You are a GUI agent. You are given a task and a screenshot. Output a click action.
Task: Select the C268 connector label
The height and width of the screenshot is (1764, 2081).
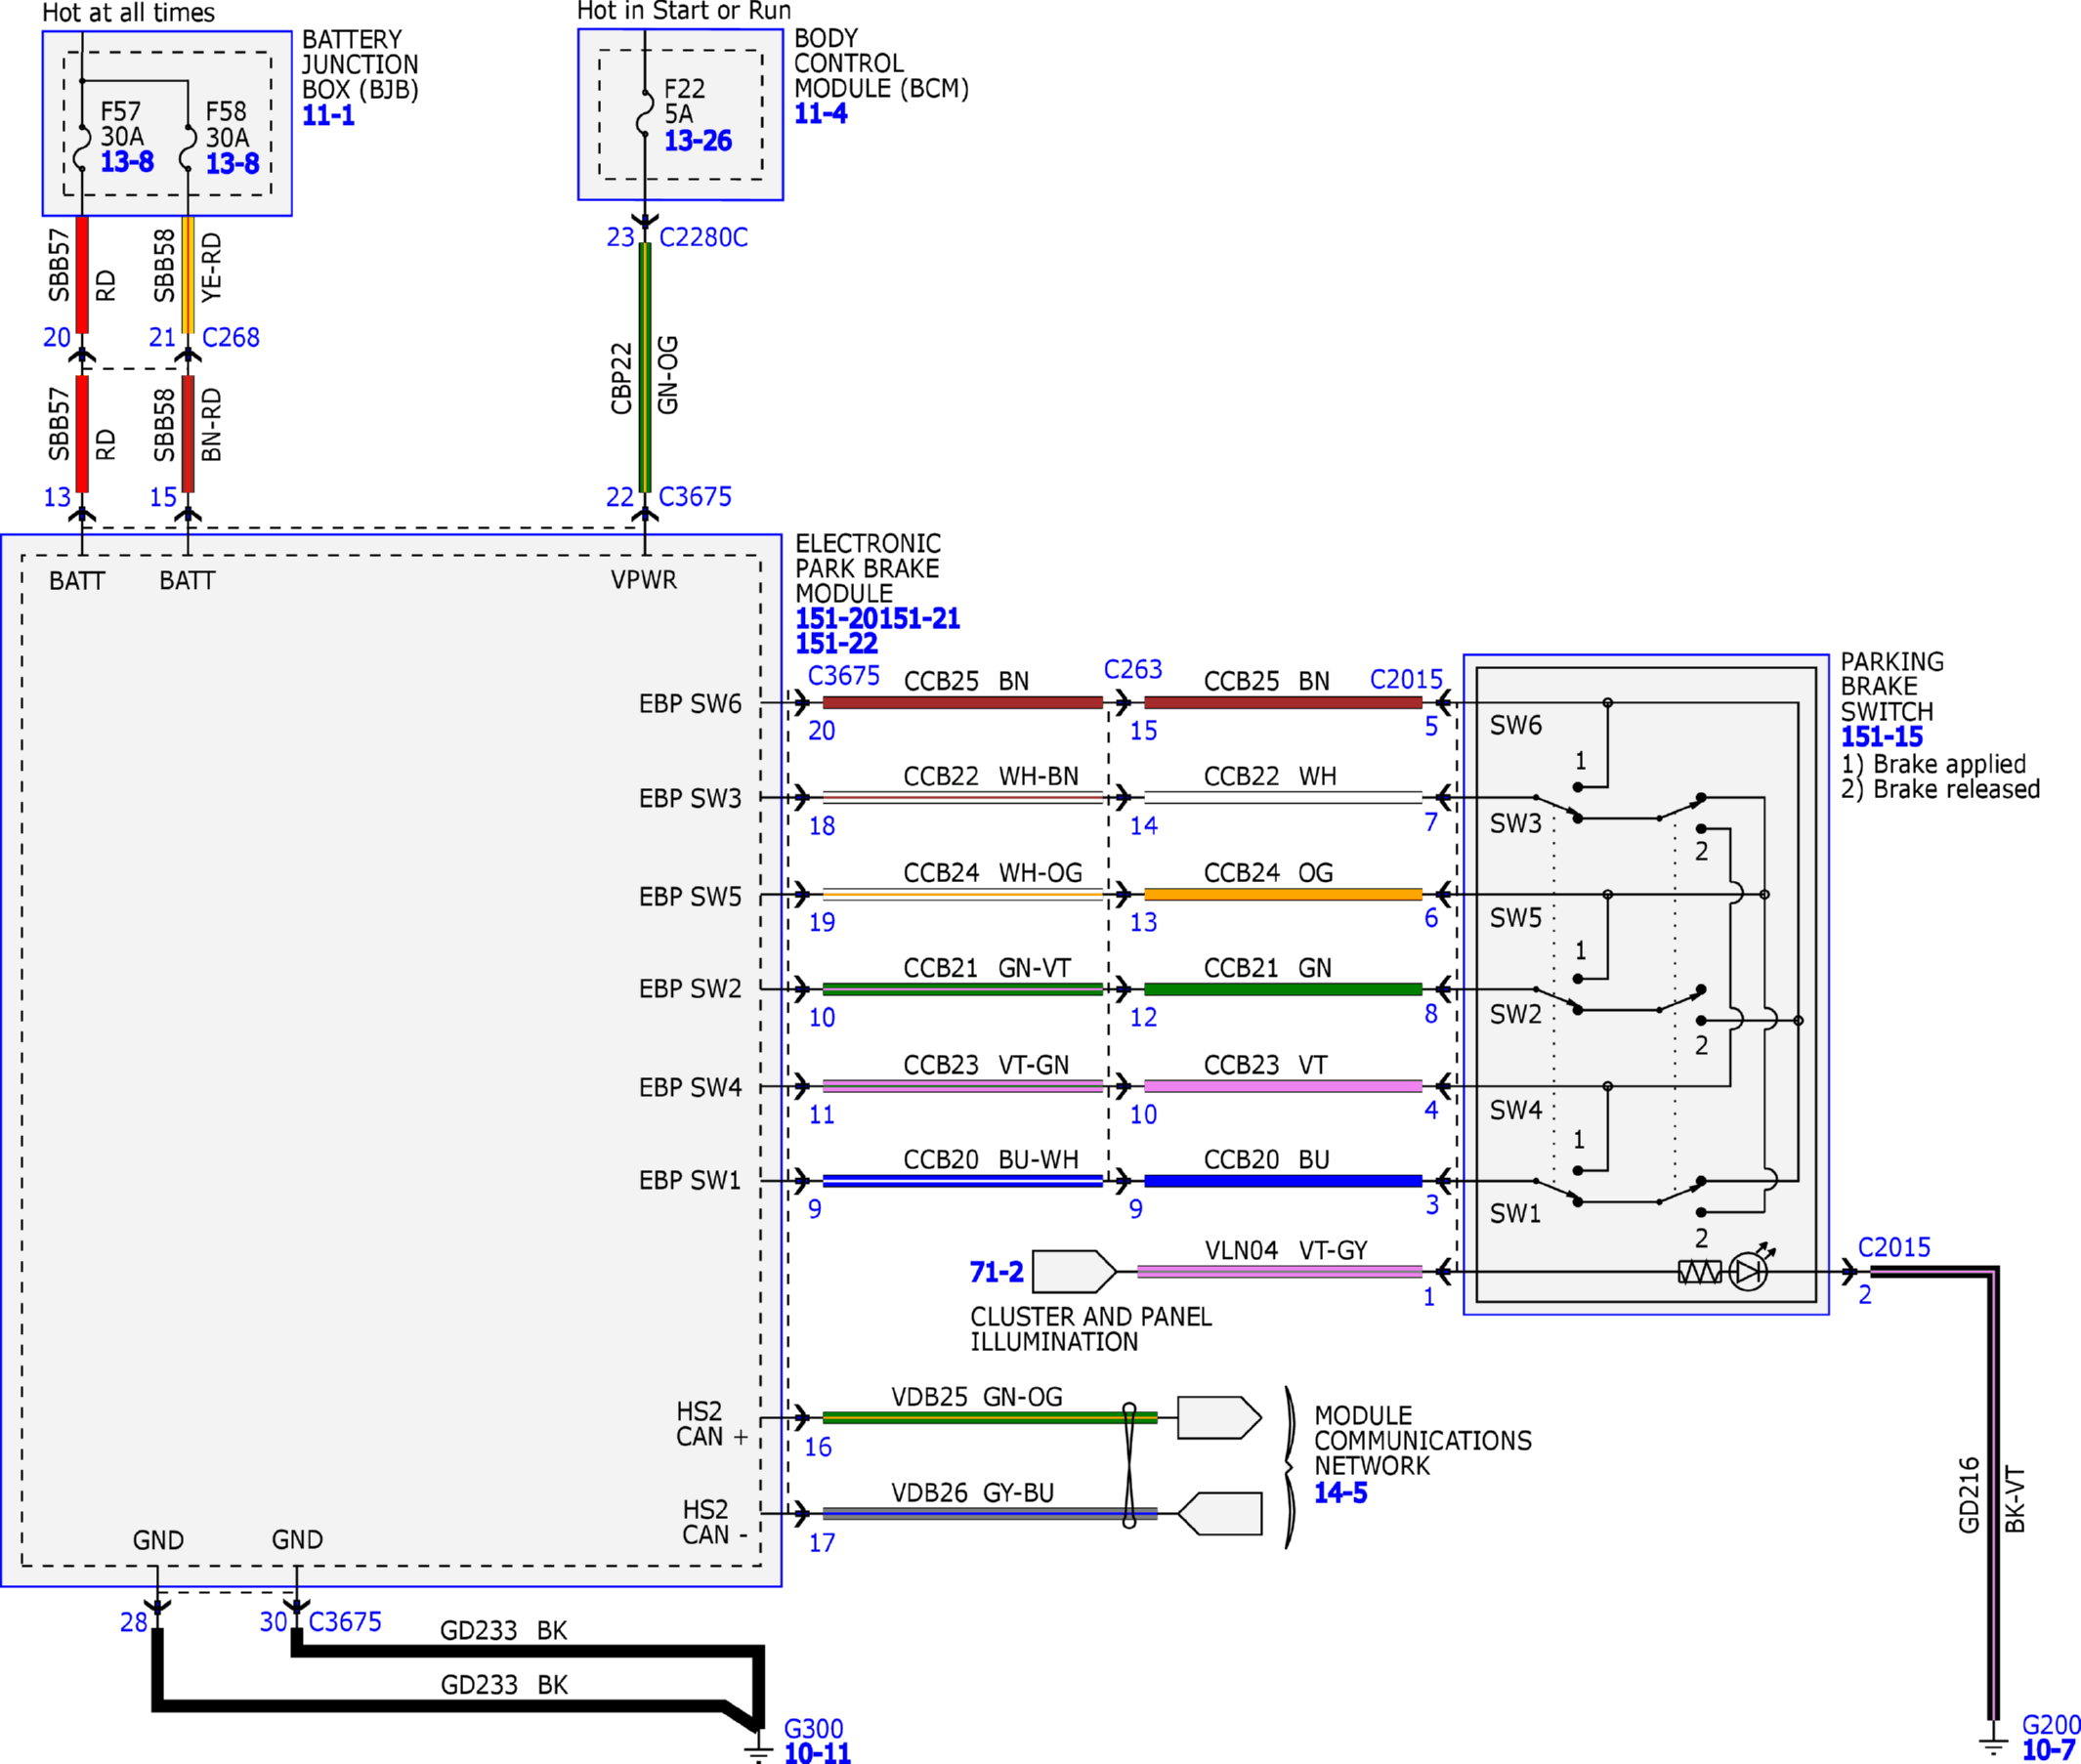(230, 337)
